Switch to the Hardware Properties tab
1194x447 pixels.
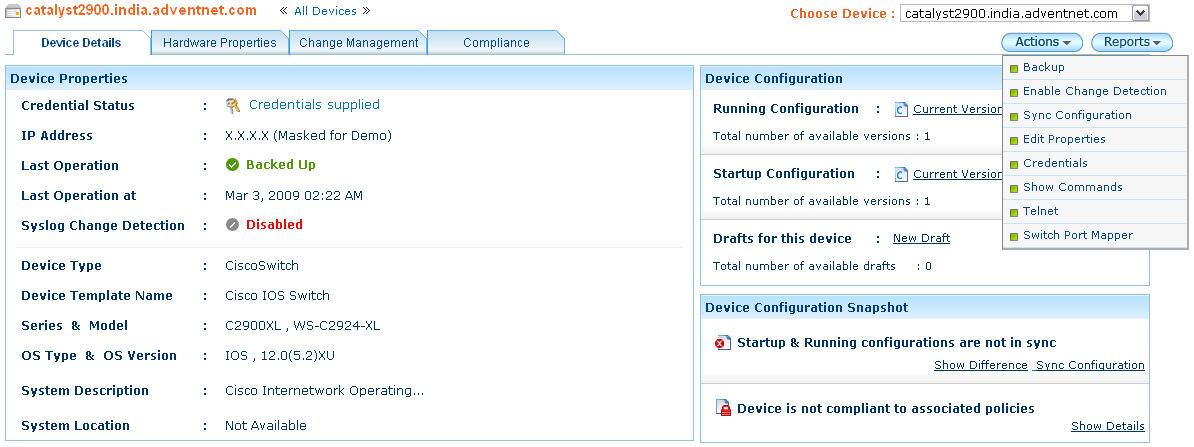[x=219, y=43]
